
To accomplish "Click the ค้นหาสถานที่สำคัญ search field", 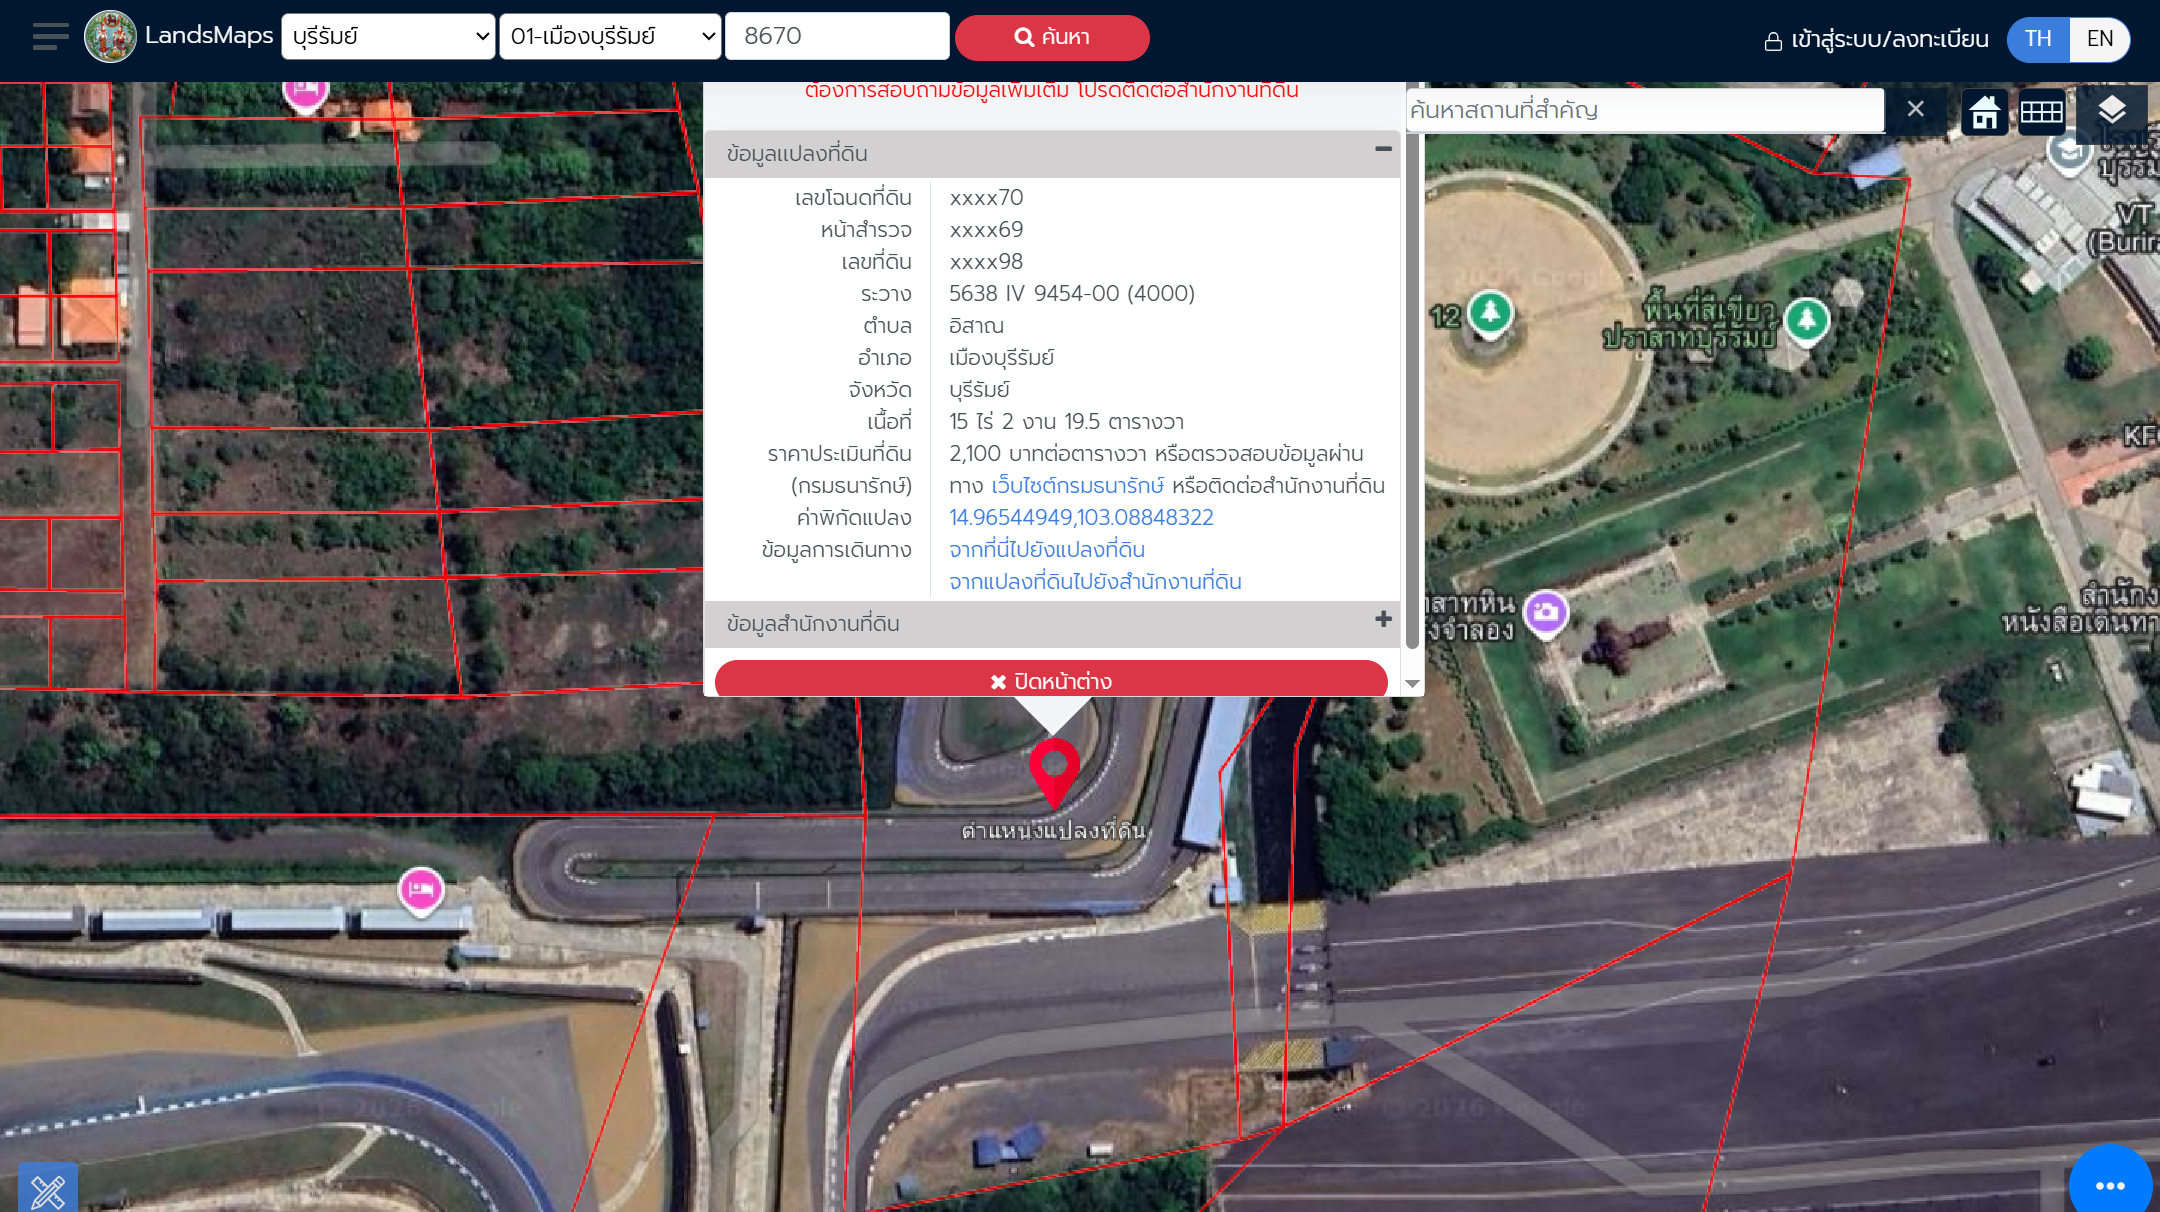I will click(x=1644, y=110).
